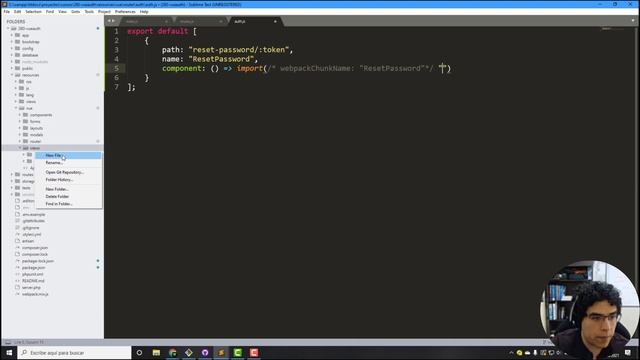Open the Windows Start menu
Viewport: 640px width, 360px height.
pyautogui.click(x=9, y=353)
